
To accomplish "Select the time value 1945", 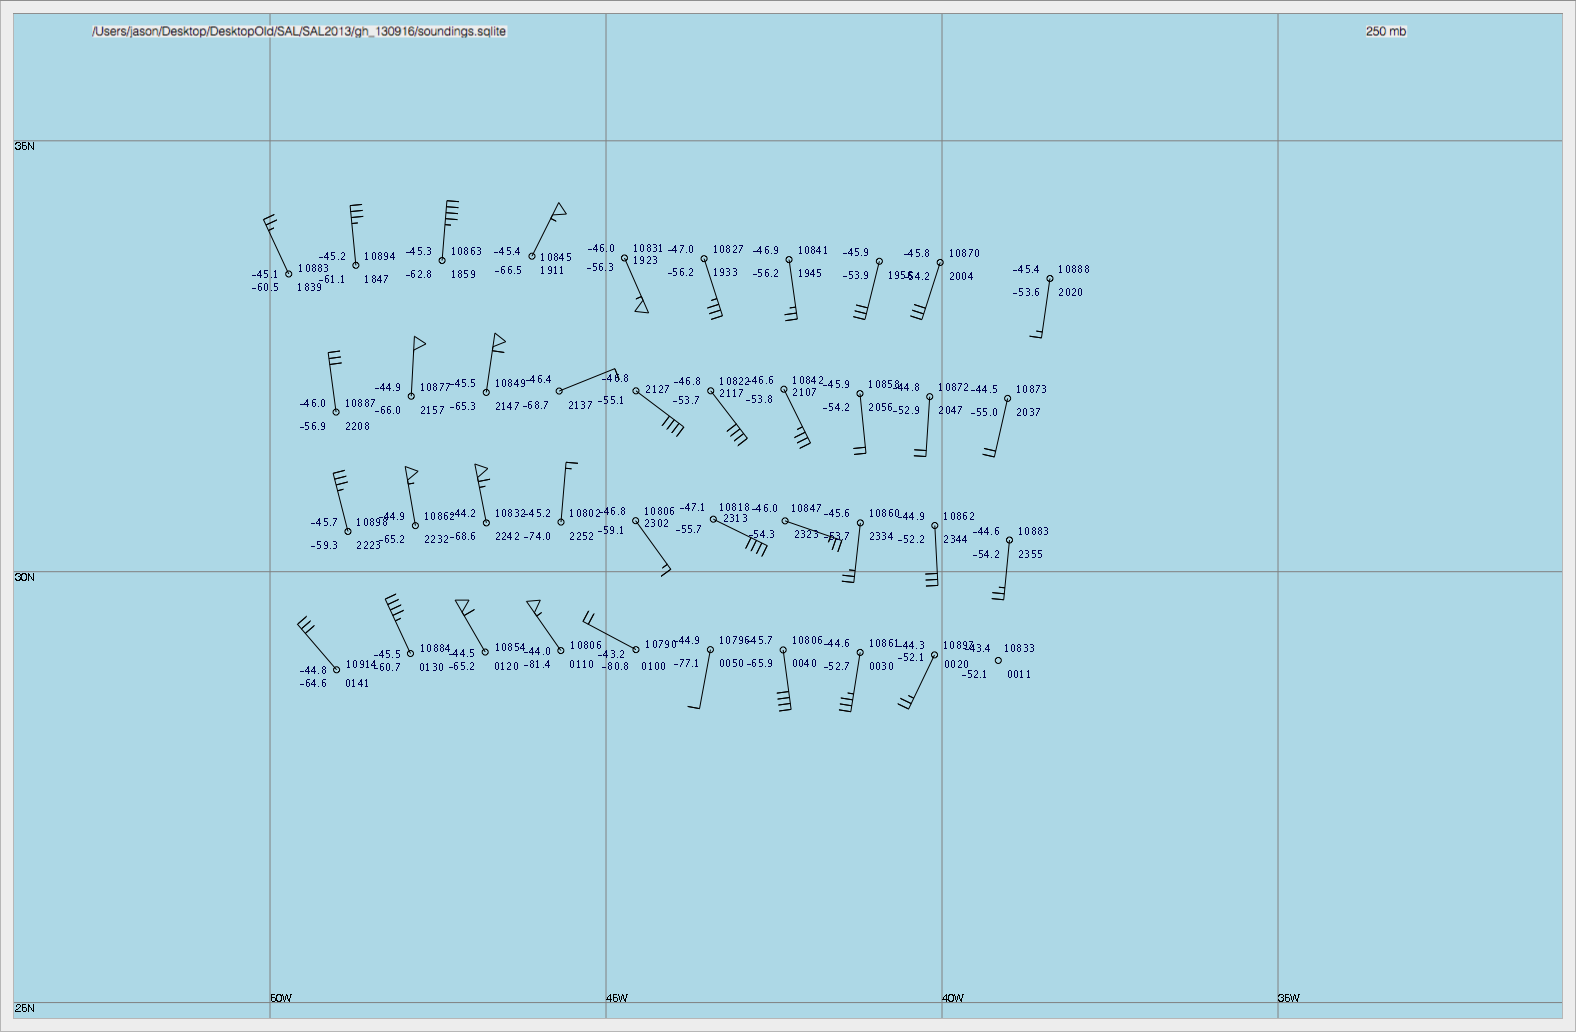I will (810, 274).
